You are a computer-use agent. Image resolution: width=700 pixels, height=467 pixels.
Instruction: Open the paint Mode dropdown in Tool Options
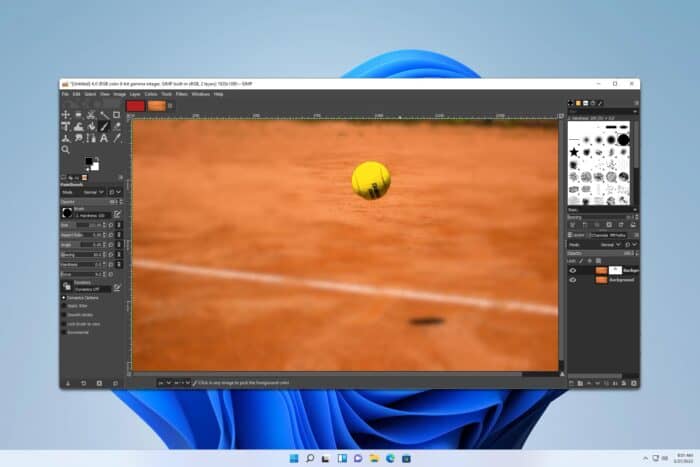point(83,192)
